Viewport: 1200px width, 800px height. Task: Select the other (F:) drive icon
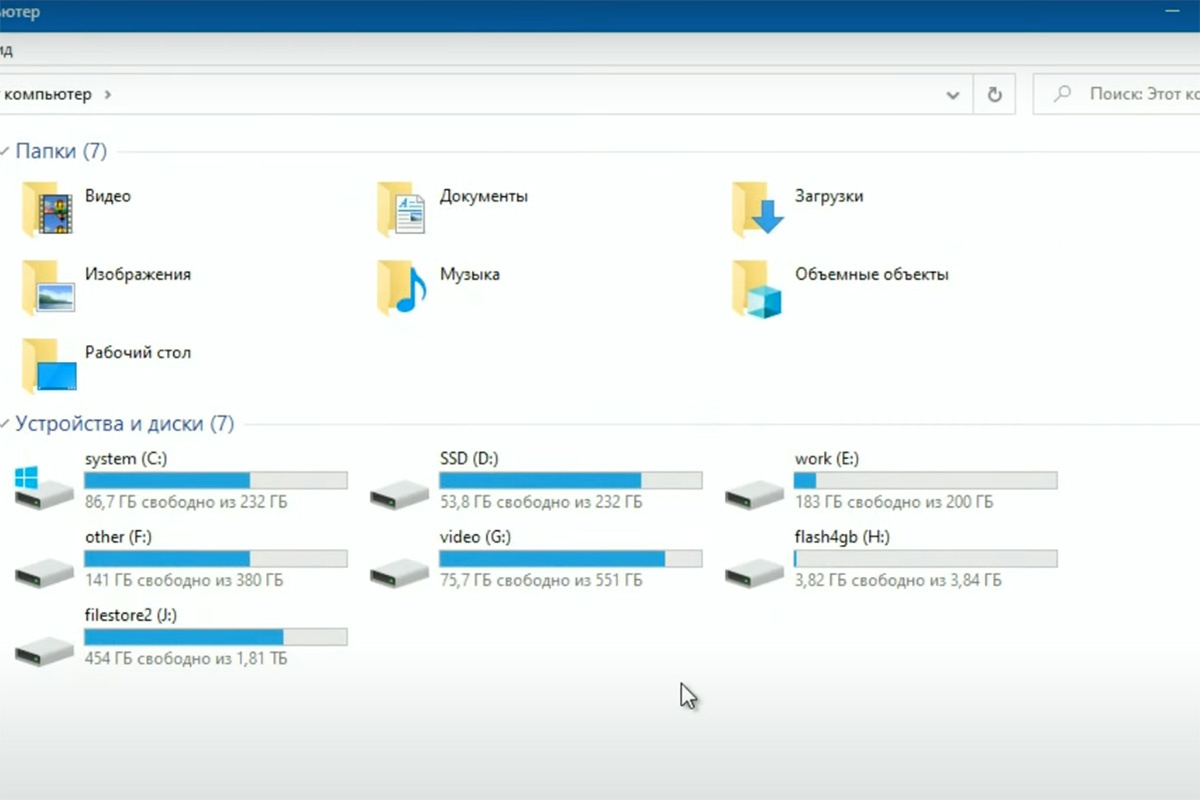coord(45,572)
